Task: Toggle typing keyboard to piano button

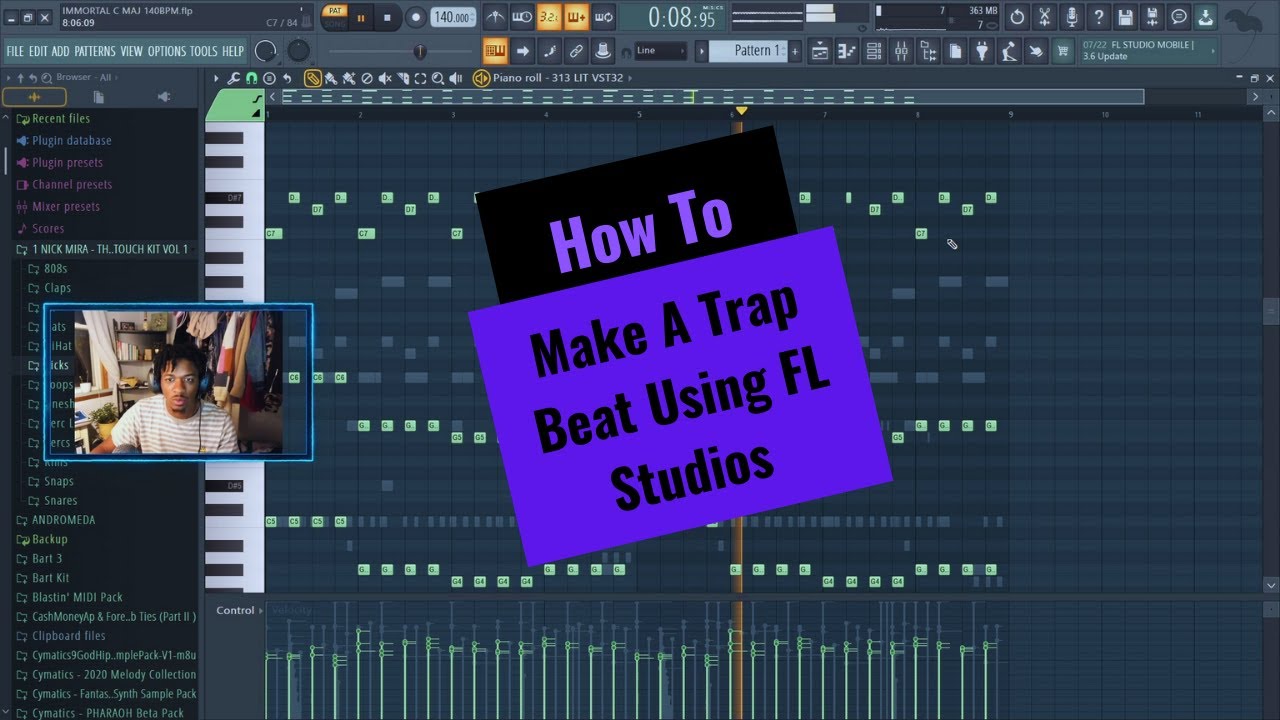Action: (x=495, y=51)
